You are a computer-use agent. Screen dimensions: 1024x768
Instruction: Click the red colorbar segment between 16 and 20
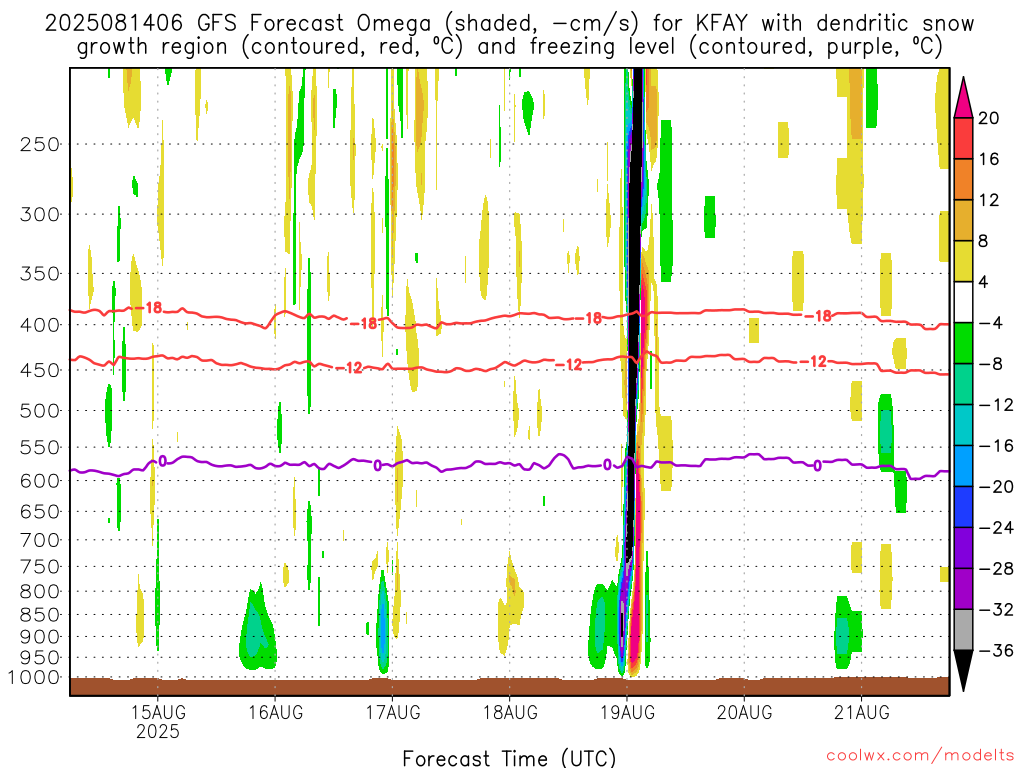[963, 138]
